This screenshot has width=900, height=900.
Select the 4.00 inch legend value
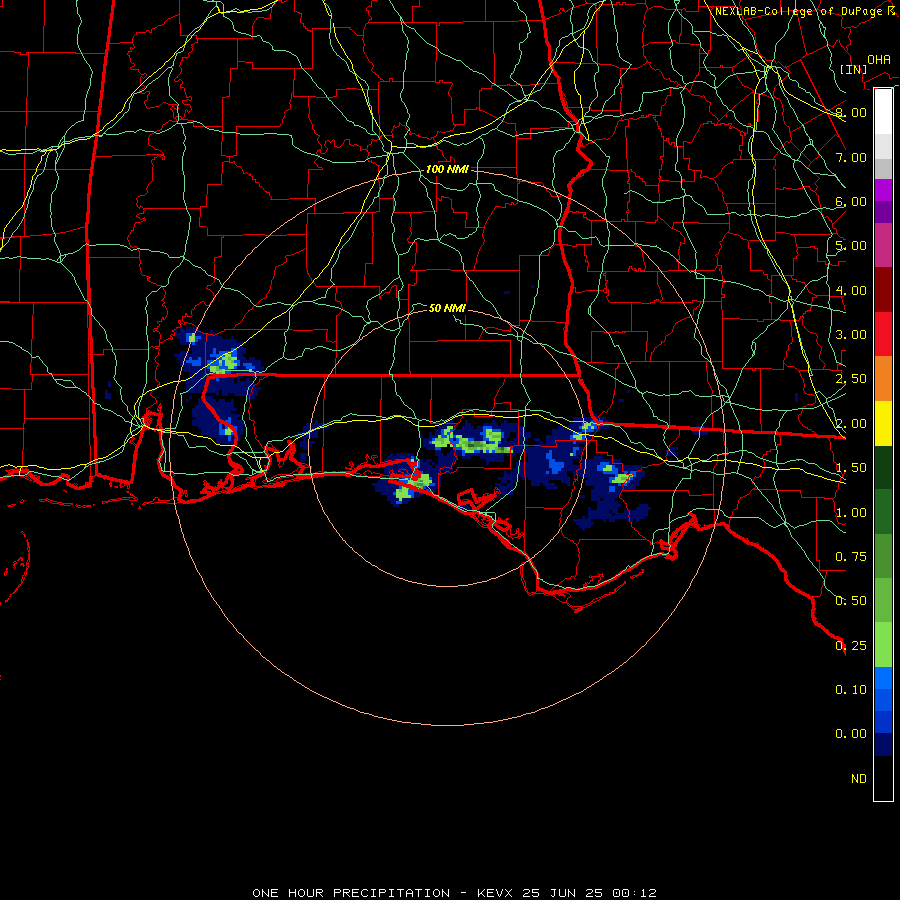[x=851, y=290]
